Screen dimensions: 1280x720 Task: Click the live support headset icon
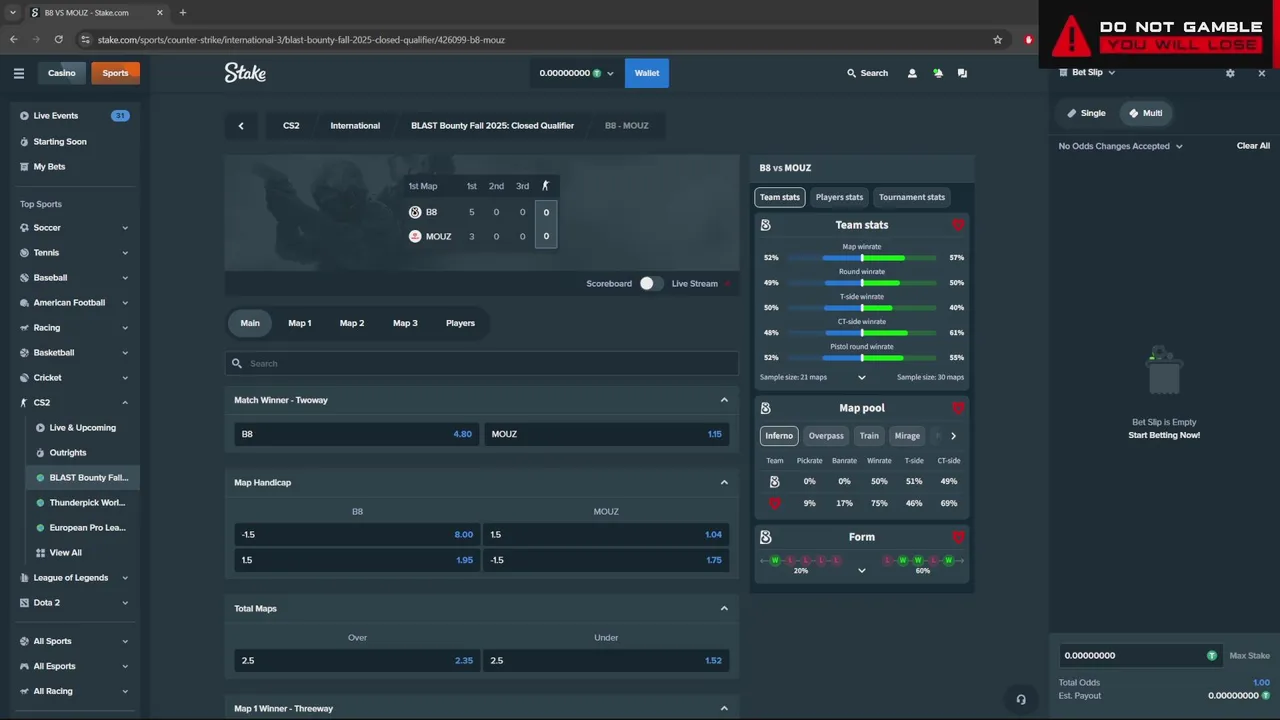pos(1021,700)
